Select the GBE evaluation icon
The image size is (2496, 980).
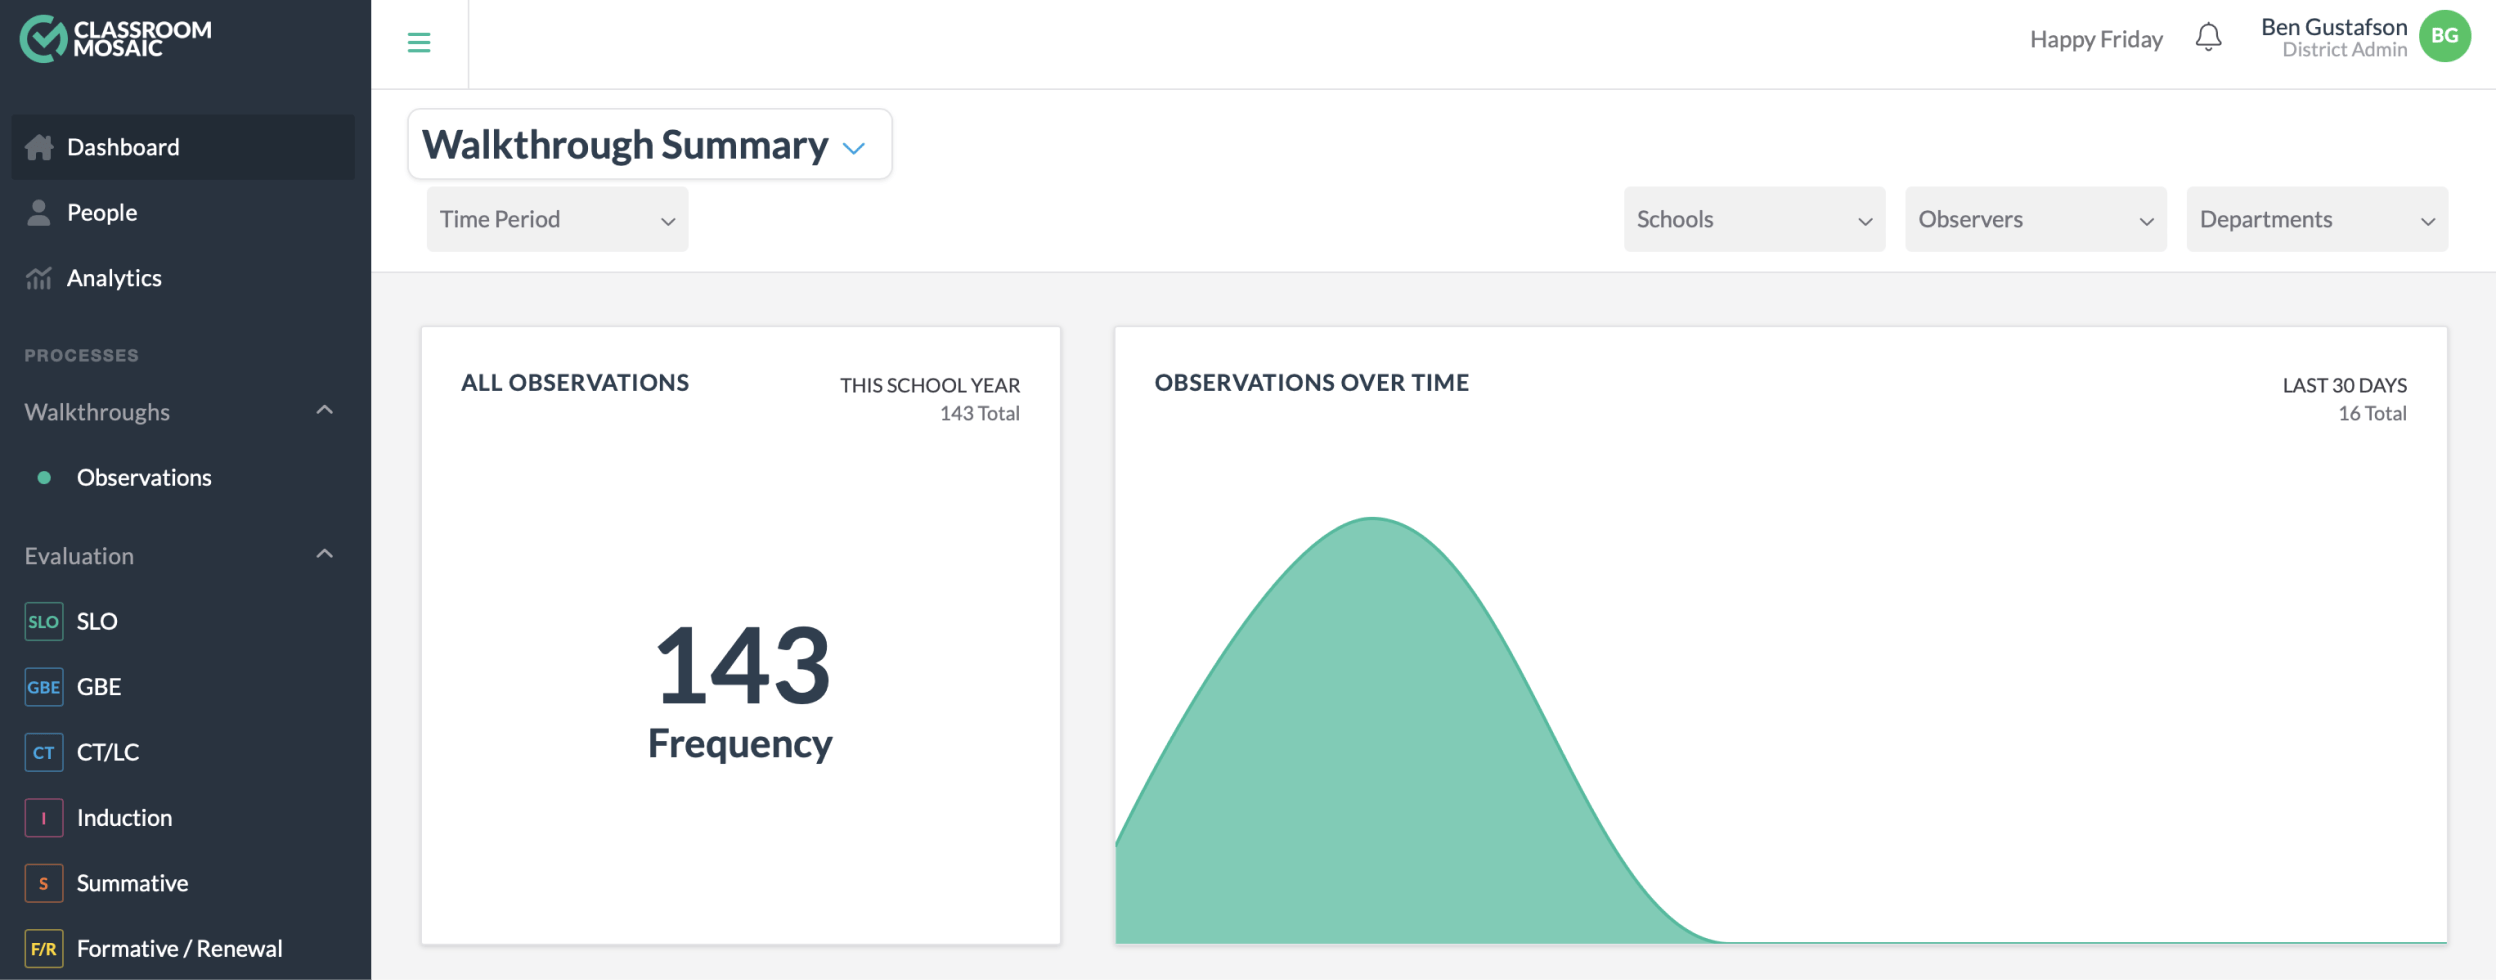(43, 686)
